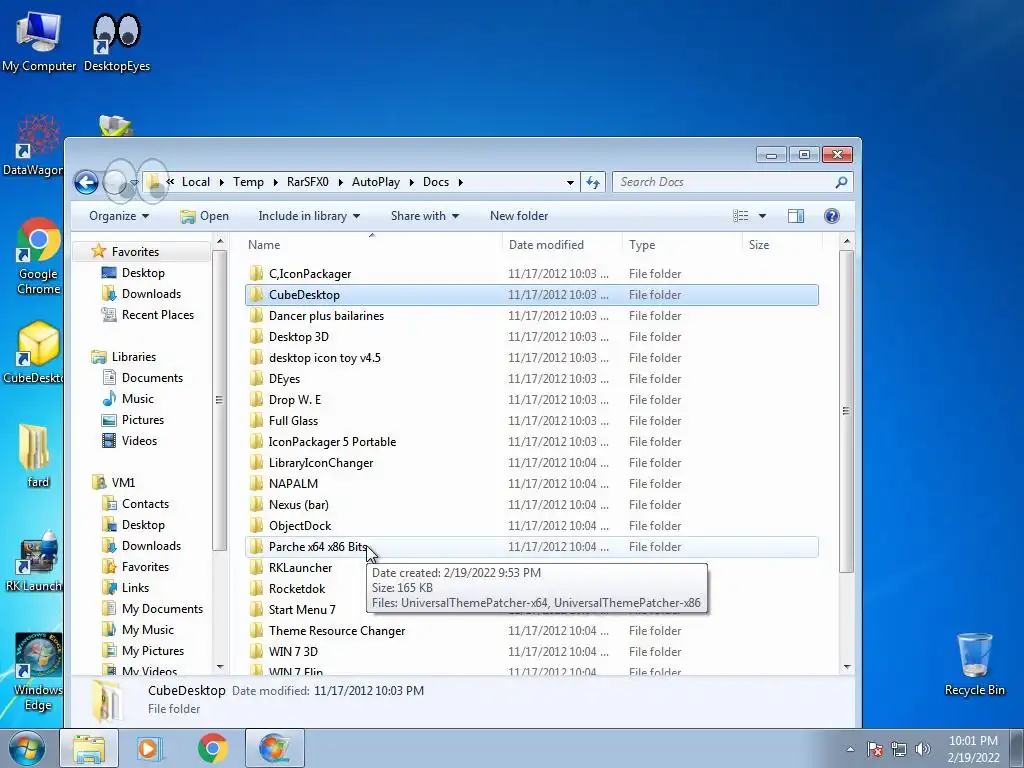Click the volume speaker tray icon
The width and height of the screenshot is (1024, 768).
pos(923,749)
